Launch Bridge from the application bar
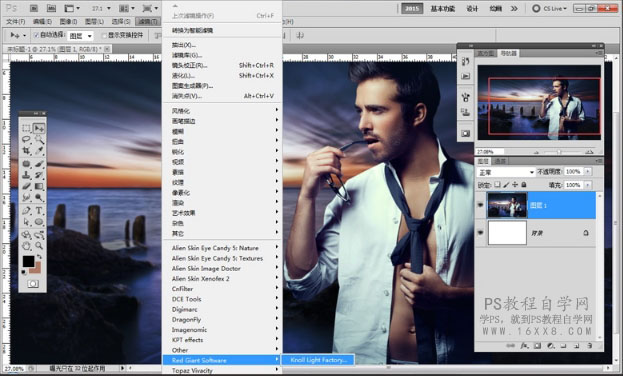The image size is (623, 376). click(x=33, y=8)
